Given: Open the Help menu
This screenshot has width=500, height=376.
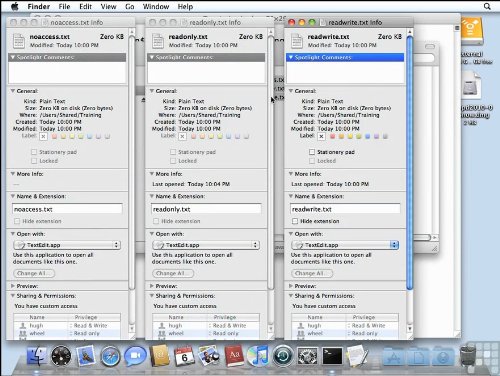Looking at the screenshot, I should [x=185, y=6].
